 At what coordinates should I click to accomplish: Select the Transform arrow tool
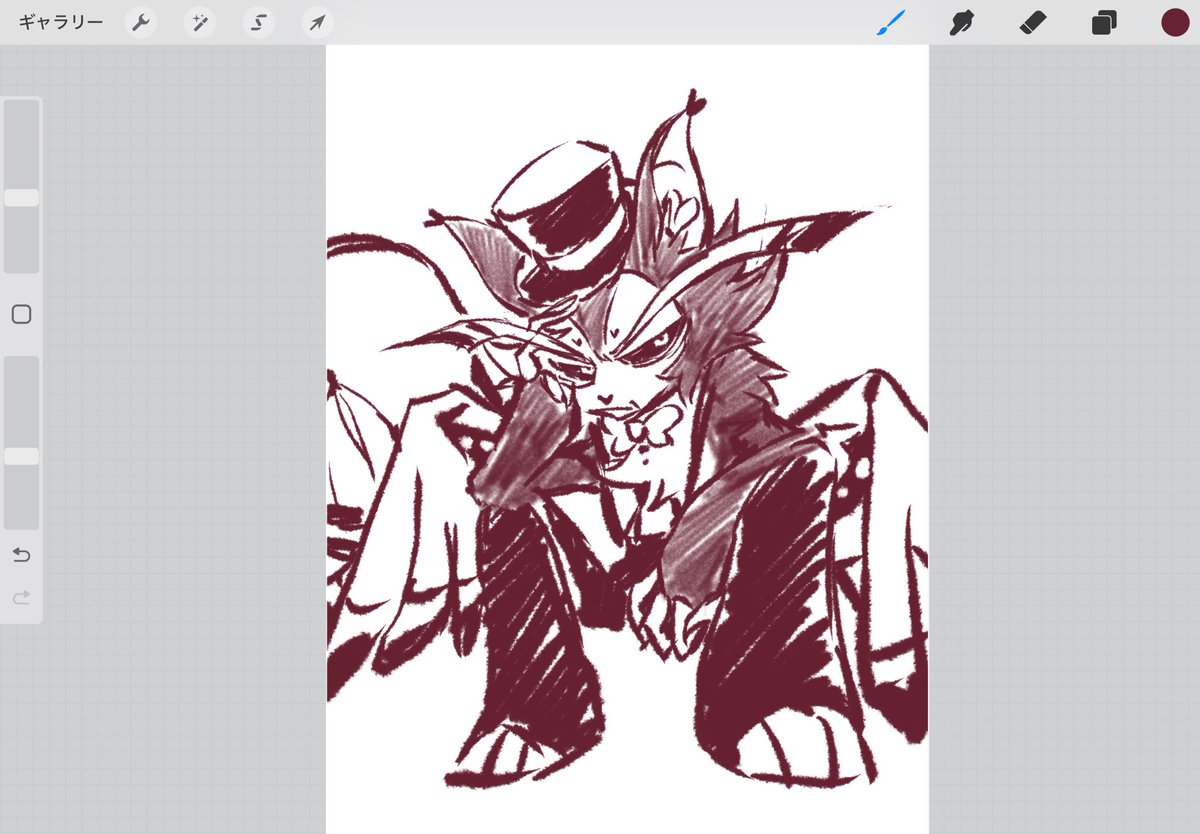pos(318,22)
